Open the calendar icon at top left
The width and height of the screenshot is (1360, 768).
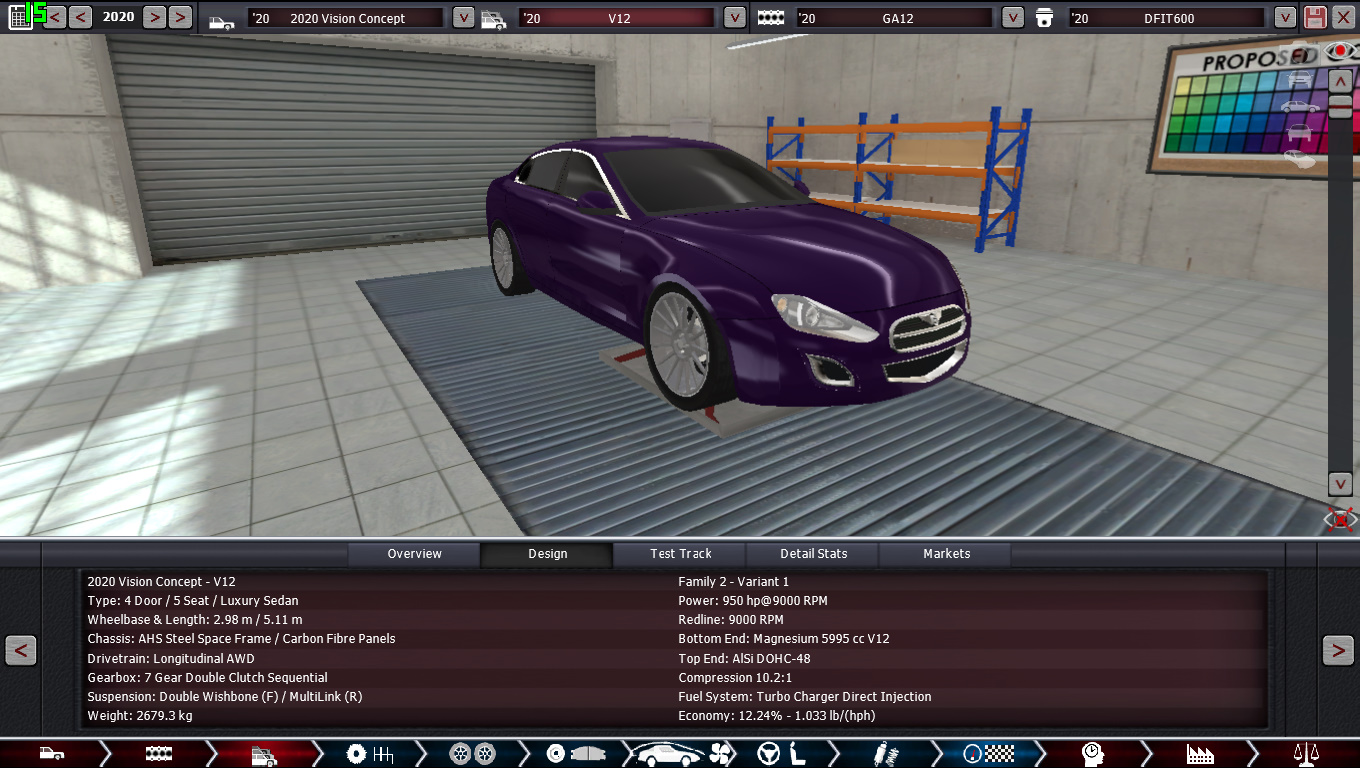[19, 17]
